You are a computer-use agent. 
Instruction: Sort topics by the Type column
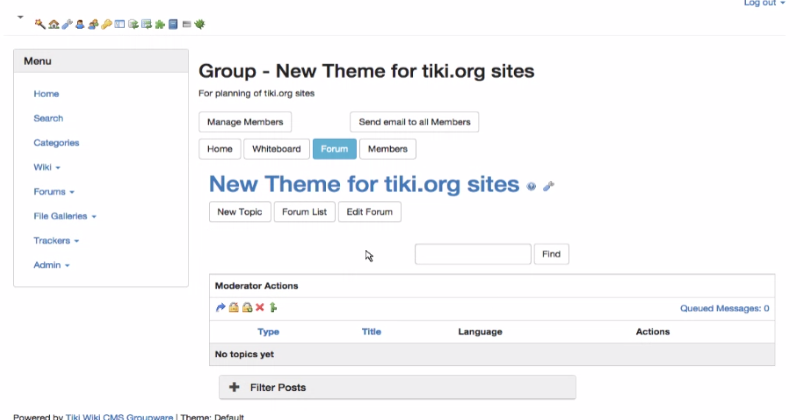click(x=268, y=332)
